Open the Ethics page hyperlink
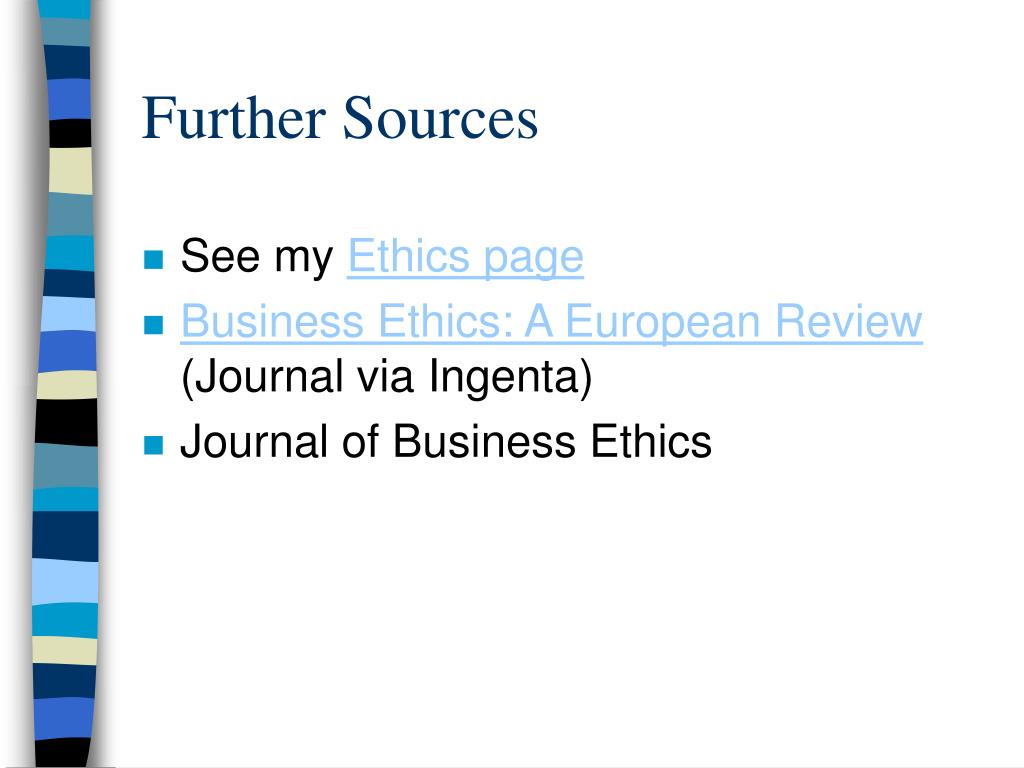Image resolution: width=1024 pixels, height=768 pixels. [x=465, y=257]
